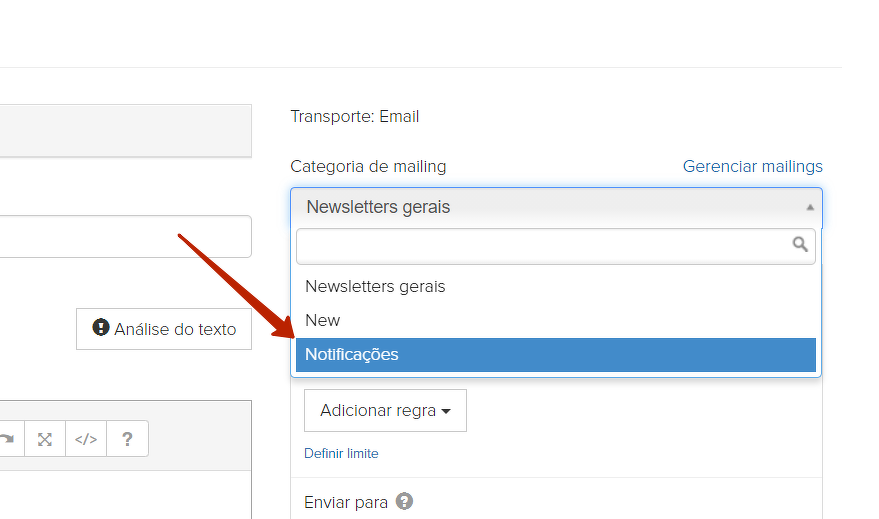This screenshot has height=519, width=879.
Task: Click the Newsletters gerais selected value box
Action: tap(540, 208)
